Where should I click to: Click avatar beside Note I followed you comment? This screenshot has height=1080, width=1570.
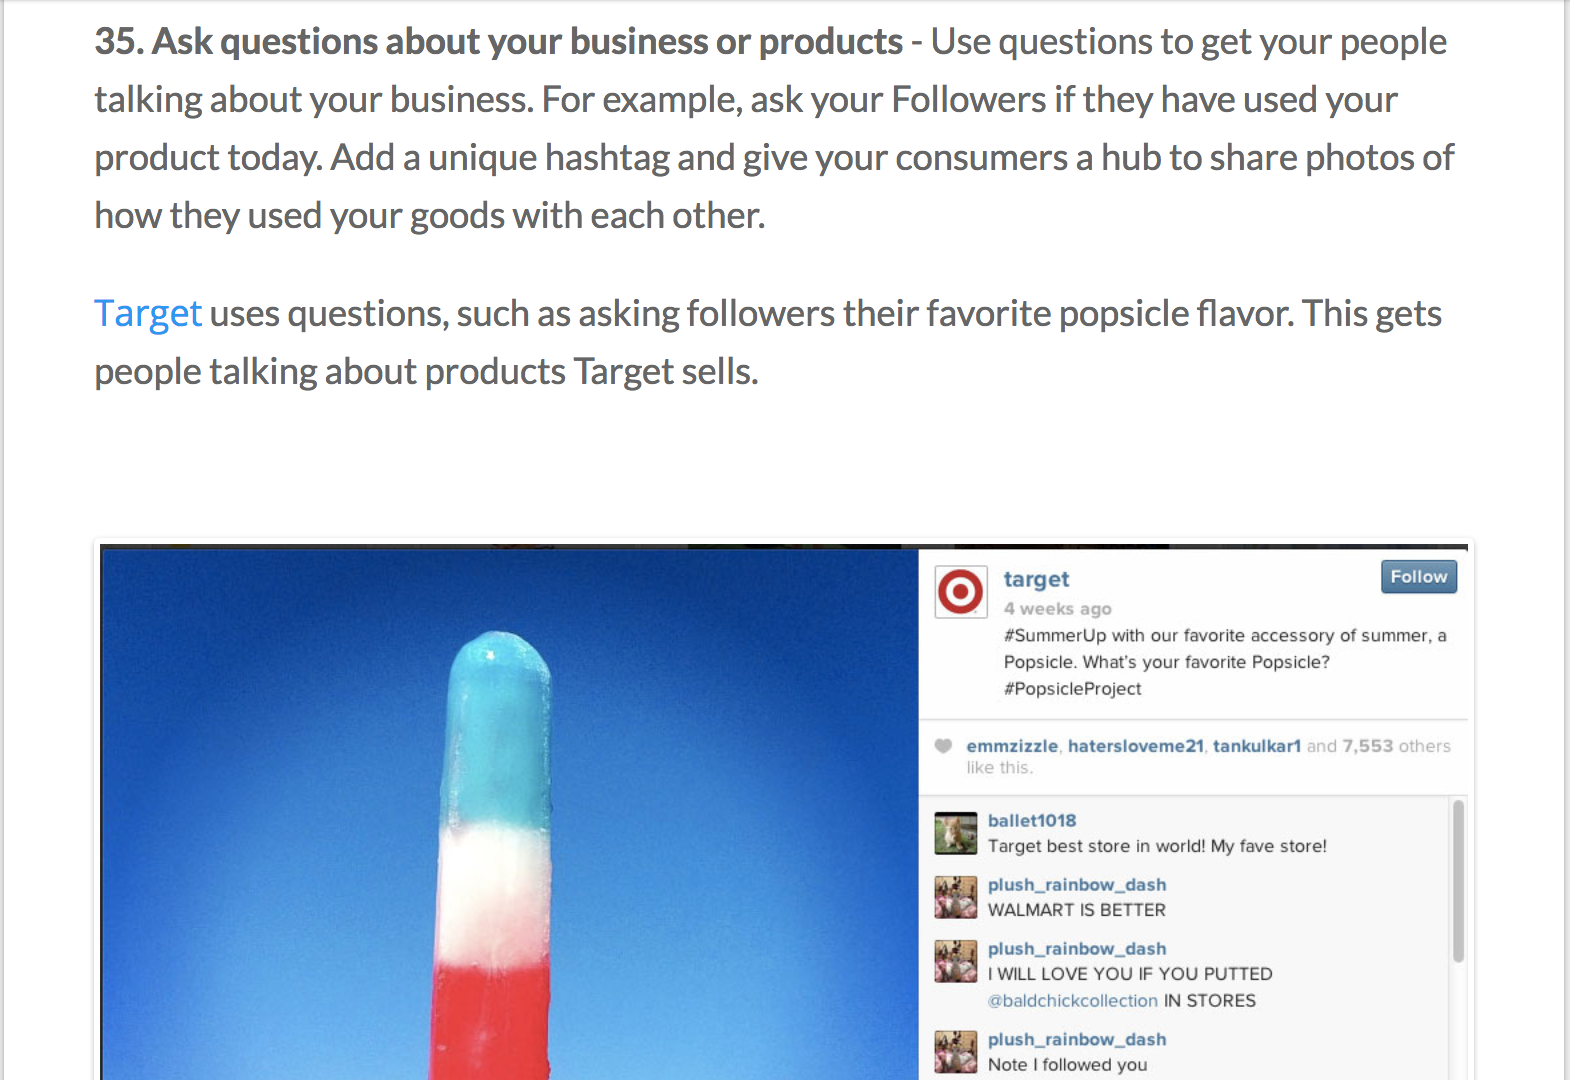coord(955,1052)
